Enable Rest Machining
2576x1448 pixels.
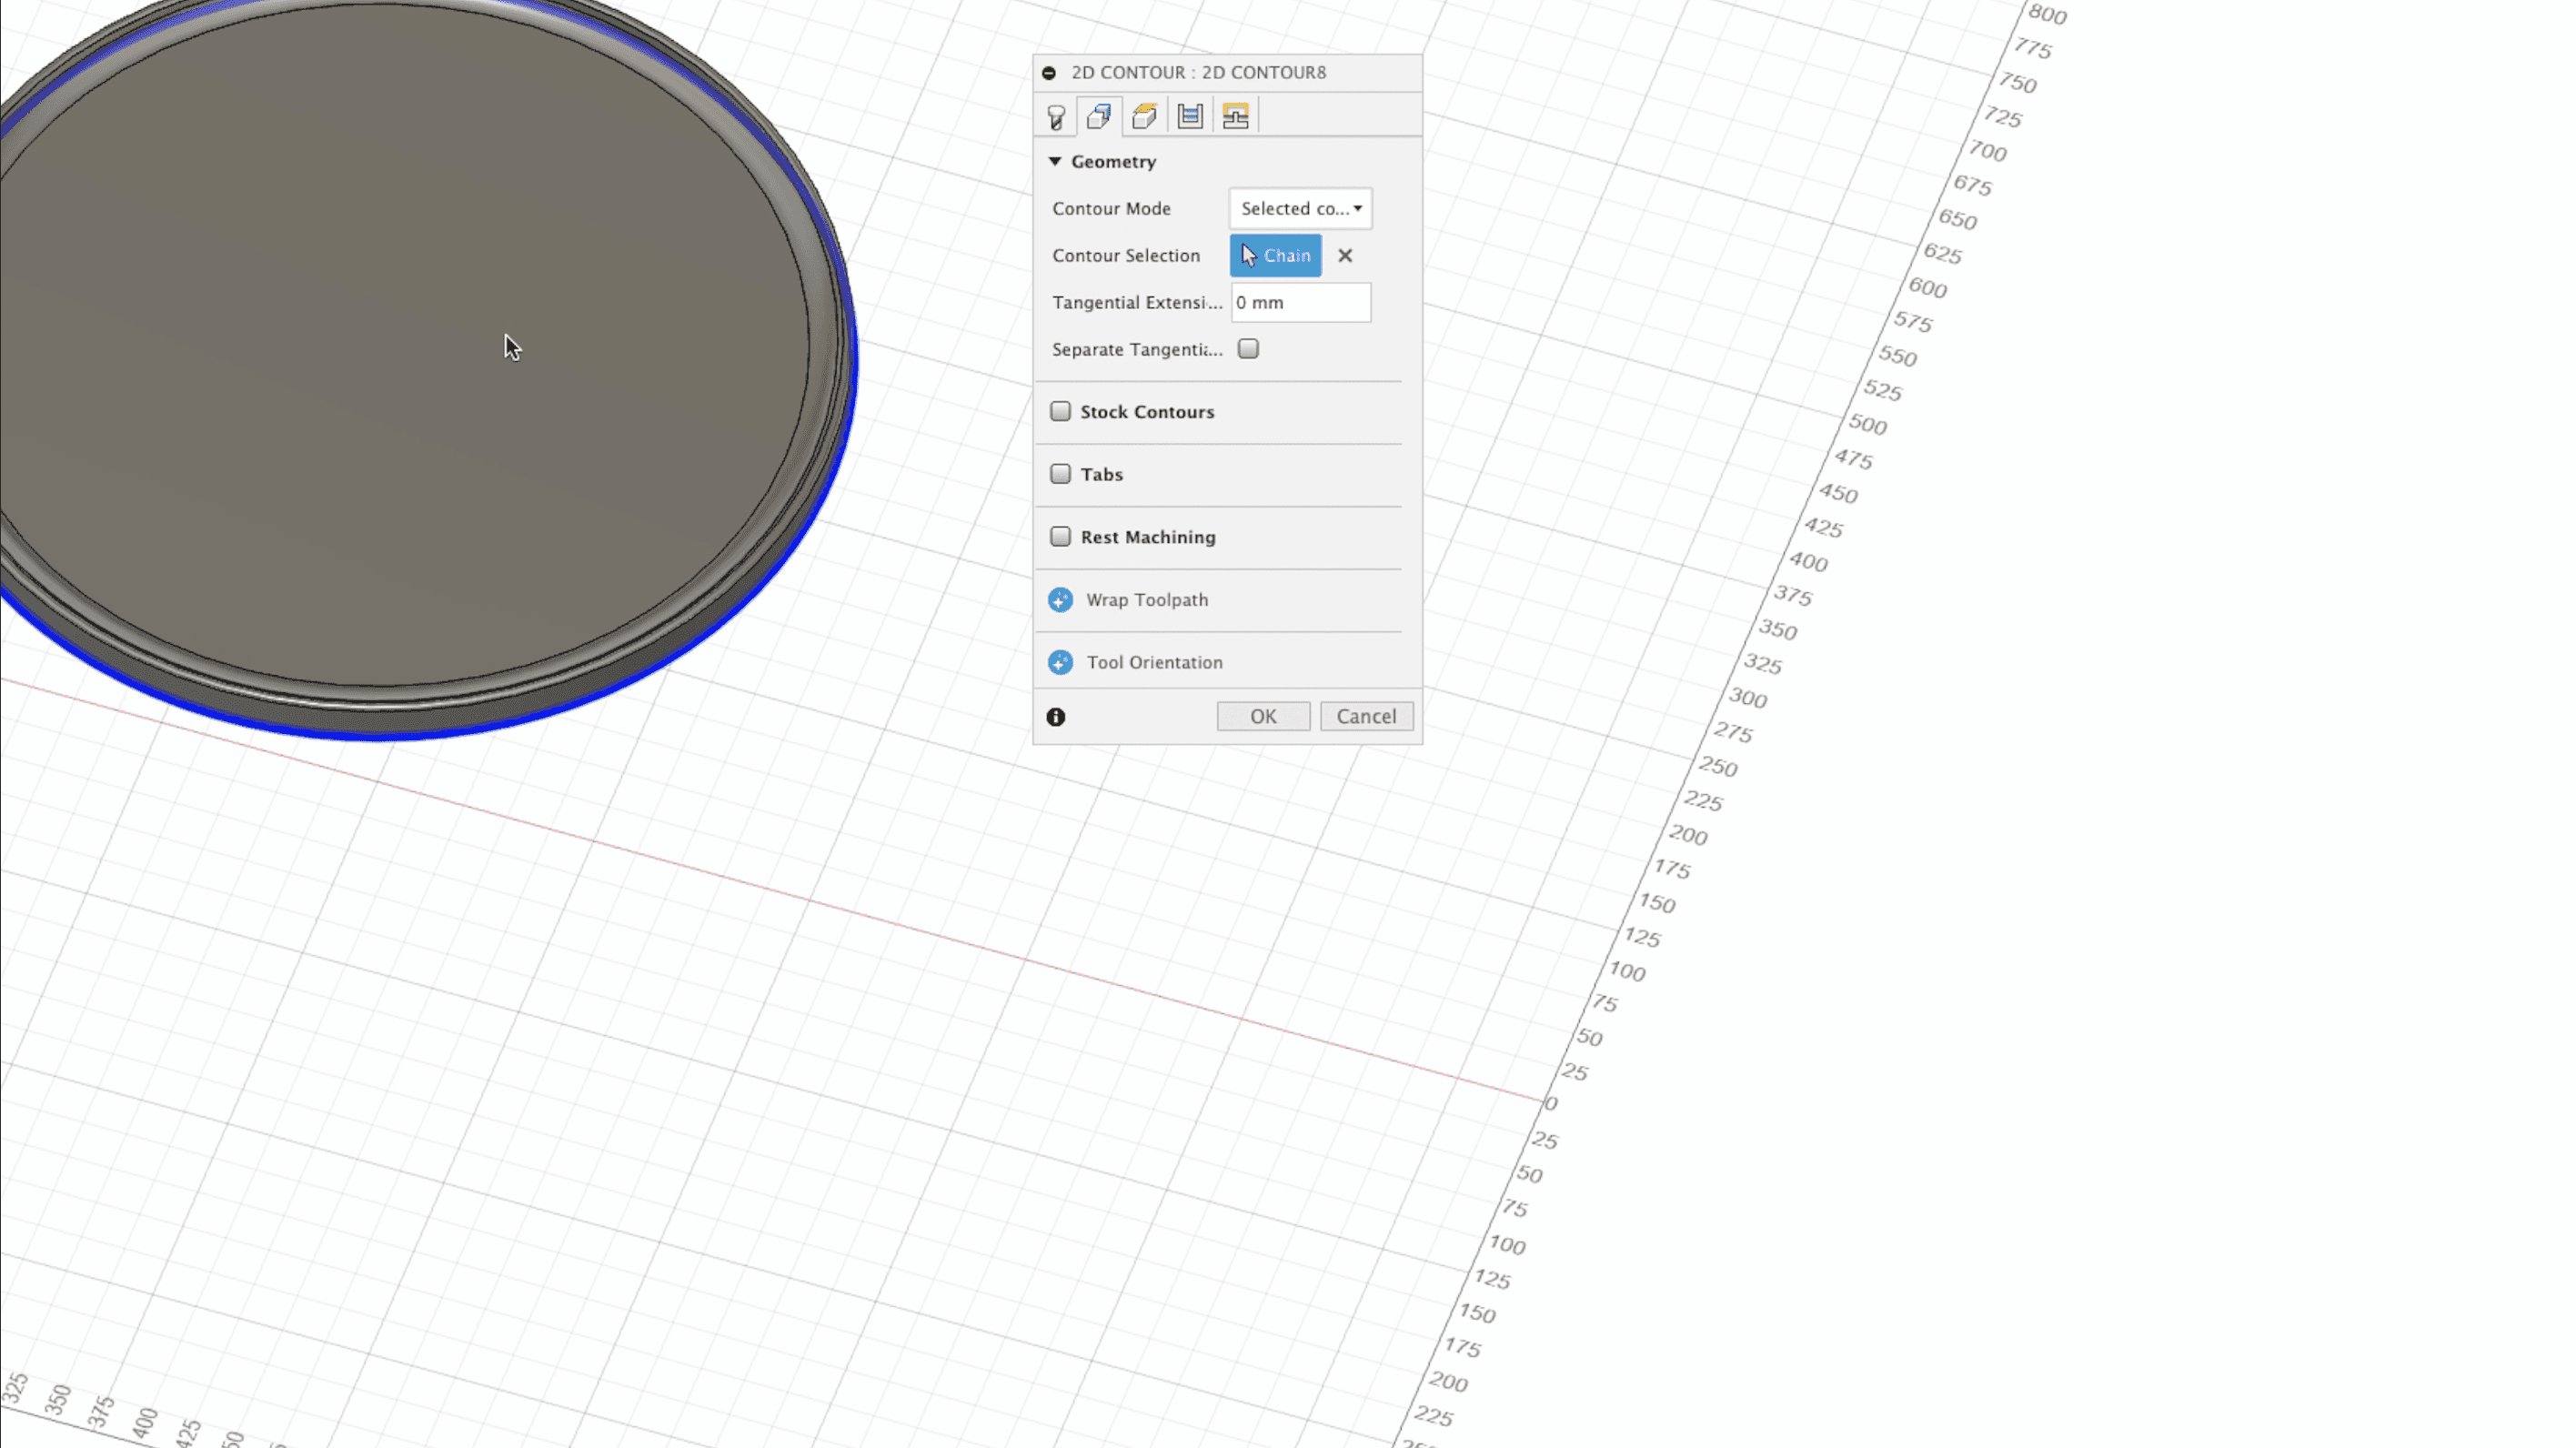(x=1060, y=537)
